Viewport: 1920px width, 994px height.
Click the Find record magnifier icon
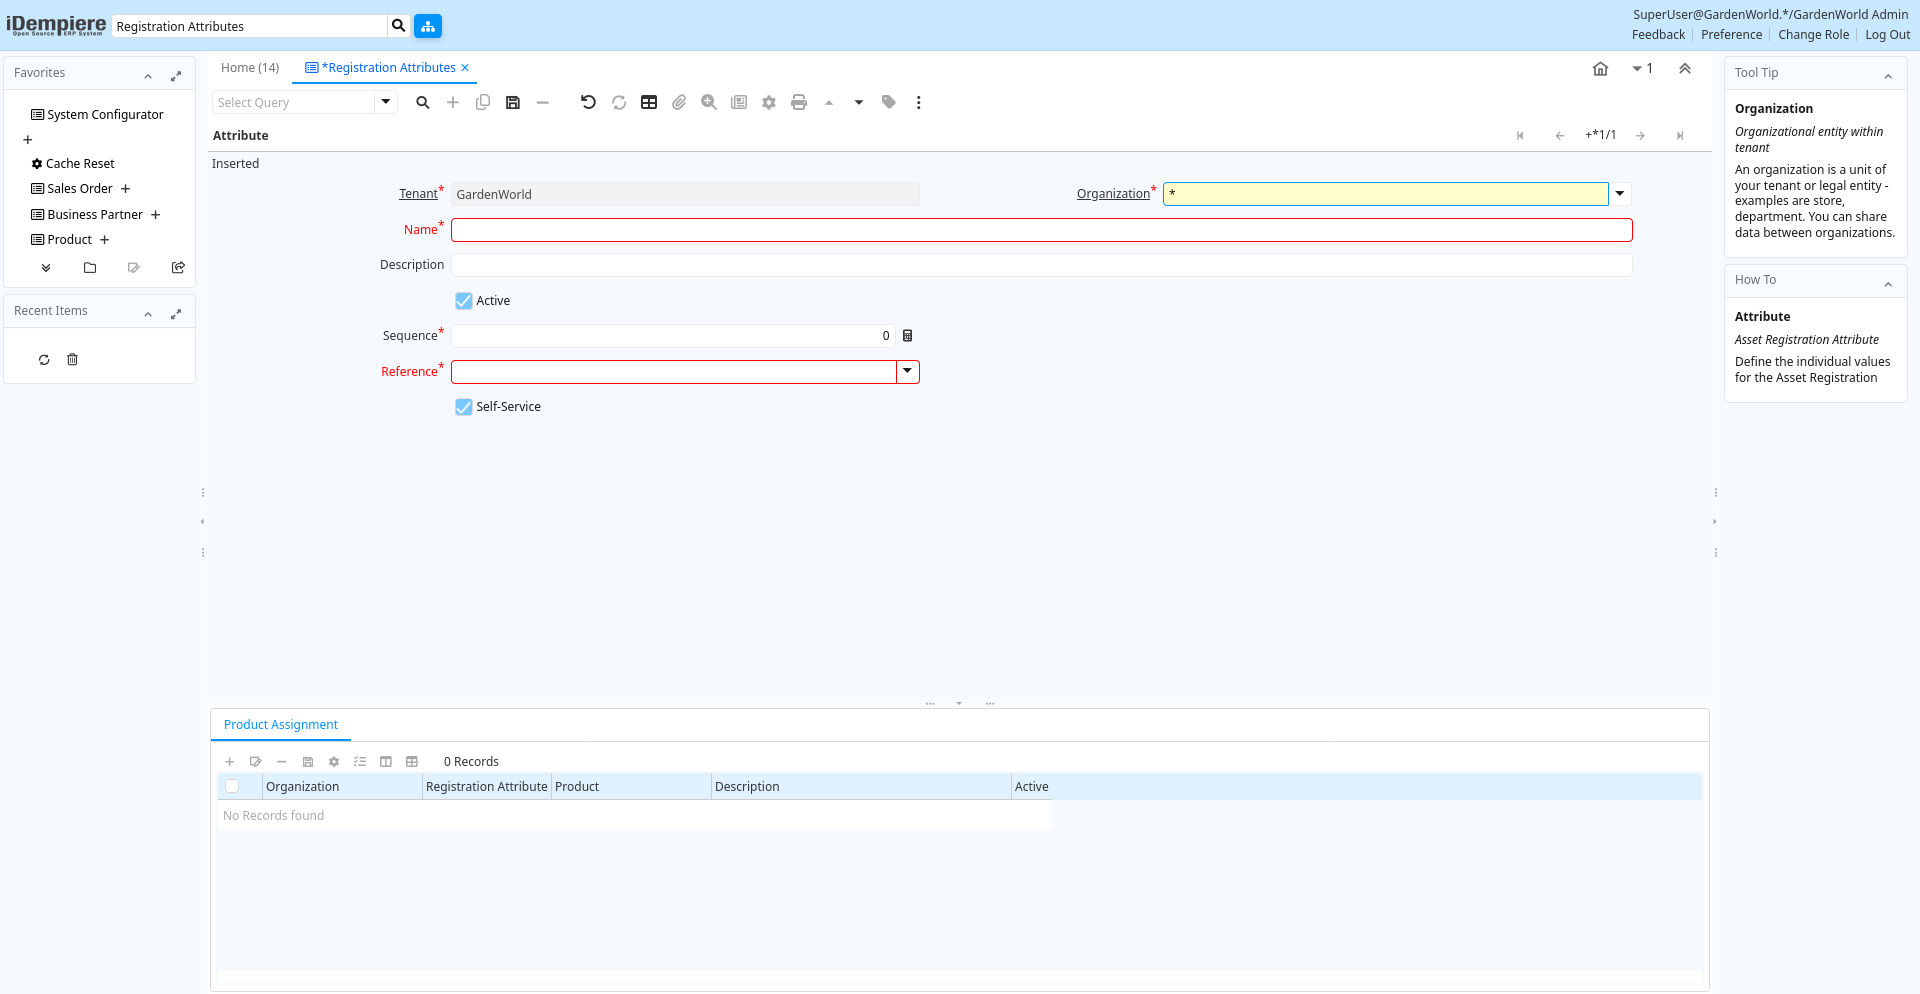click(x=423, y=102)
